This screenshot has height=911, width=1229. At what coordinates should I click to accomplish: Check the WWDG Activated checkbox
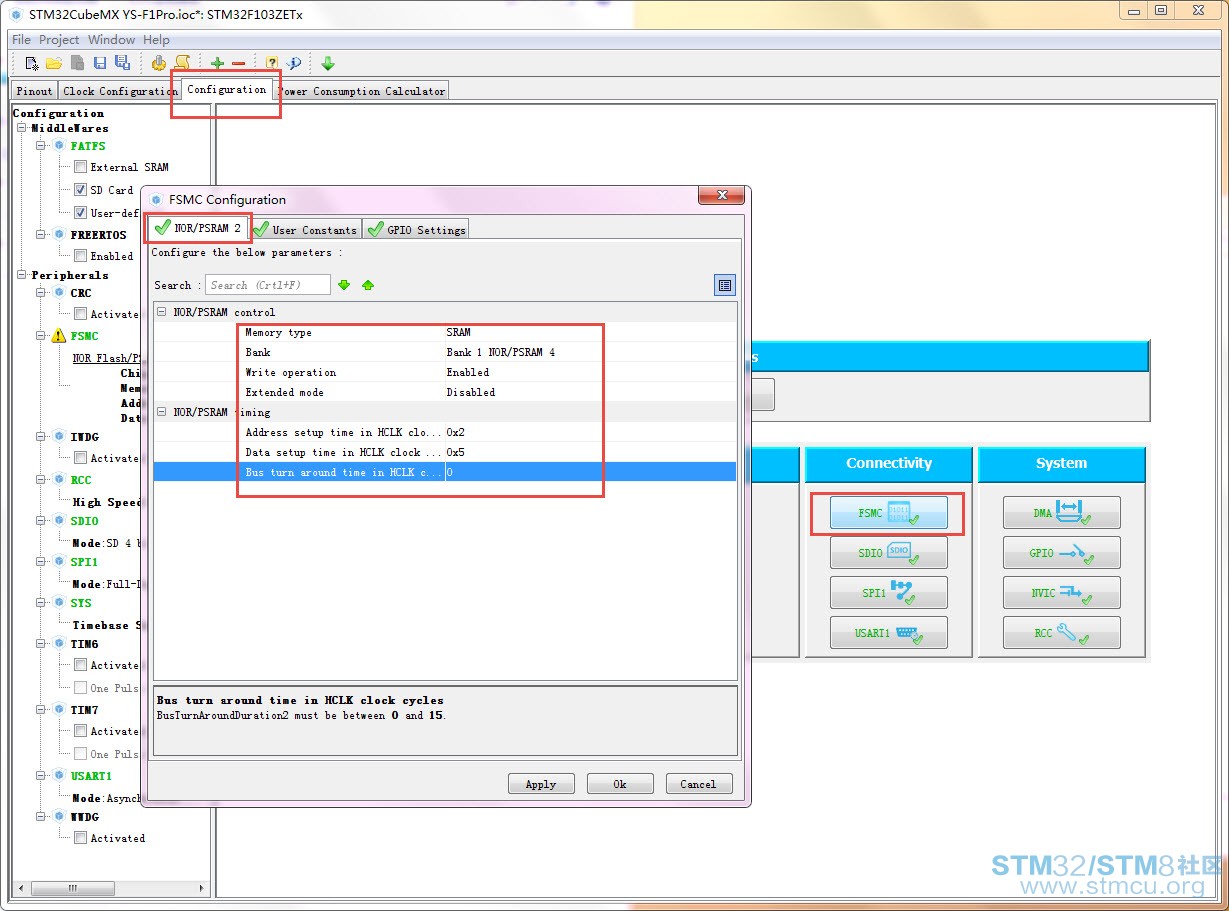[81, 838]
